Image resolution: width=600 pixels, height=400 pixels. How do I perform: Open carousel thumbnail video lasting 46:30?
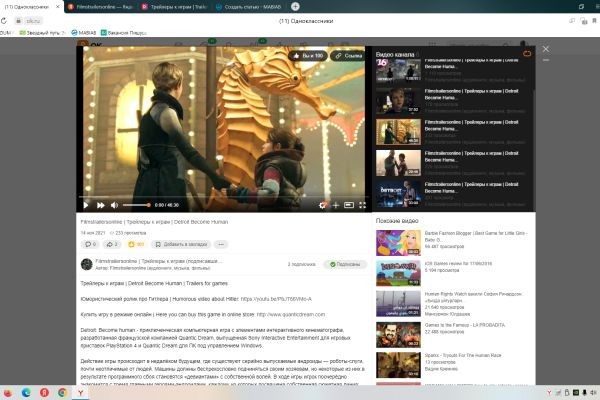point(398,132)
